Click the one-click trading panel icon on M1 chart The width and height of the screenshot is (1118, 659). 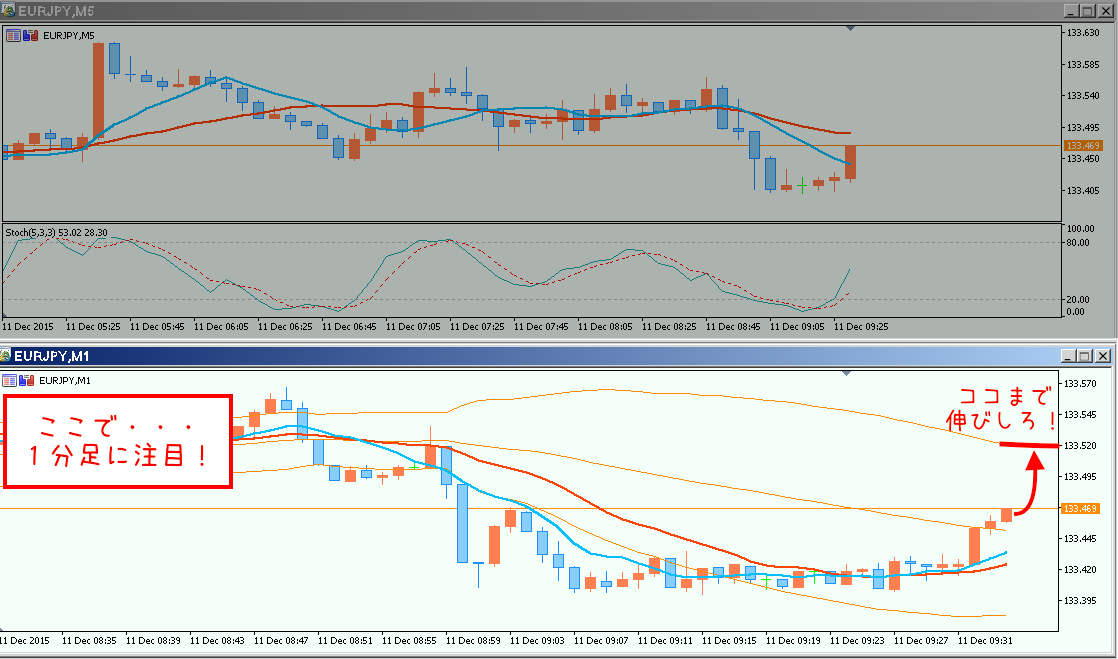click(11, 380)
